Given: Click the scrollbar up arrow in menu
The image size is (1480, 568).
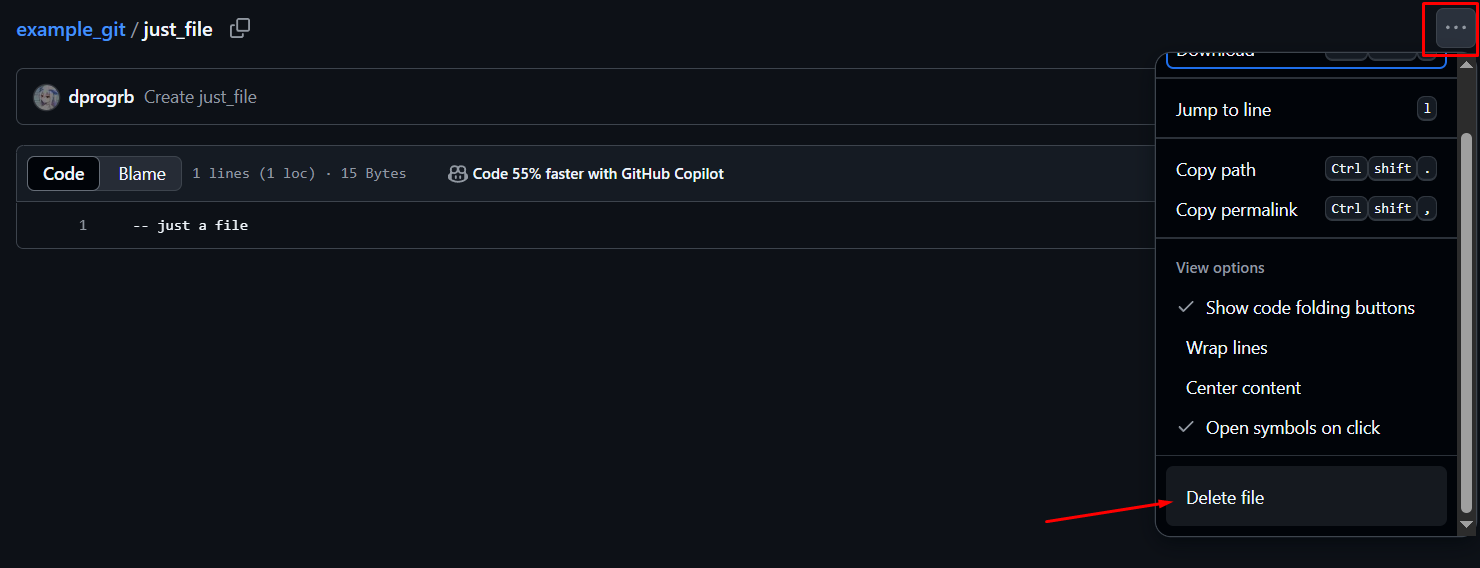Looking at the screenshot, I should (x=1467, y=65).
